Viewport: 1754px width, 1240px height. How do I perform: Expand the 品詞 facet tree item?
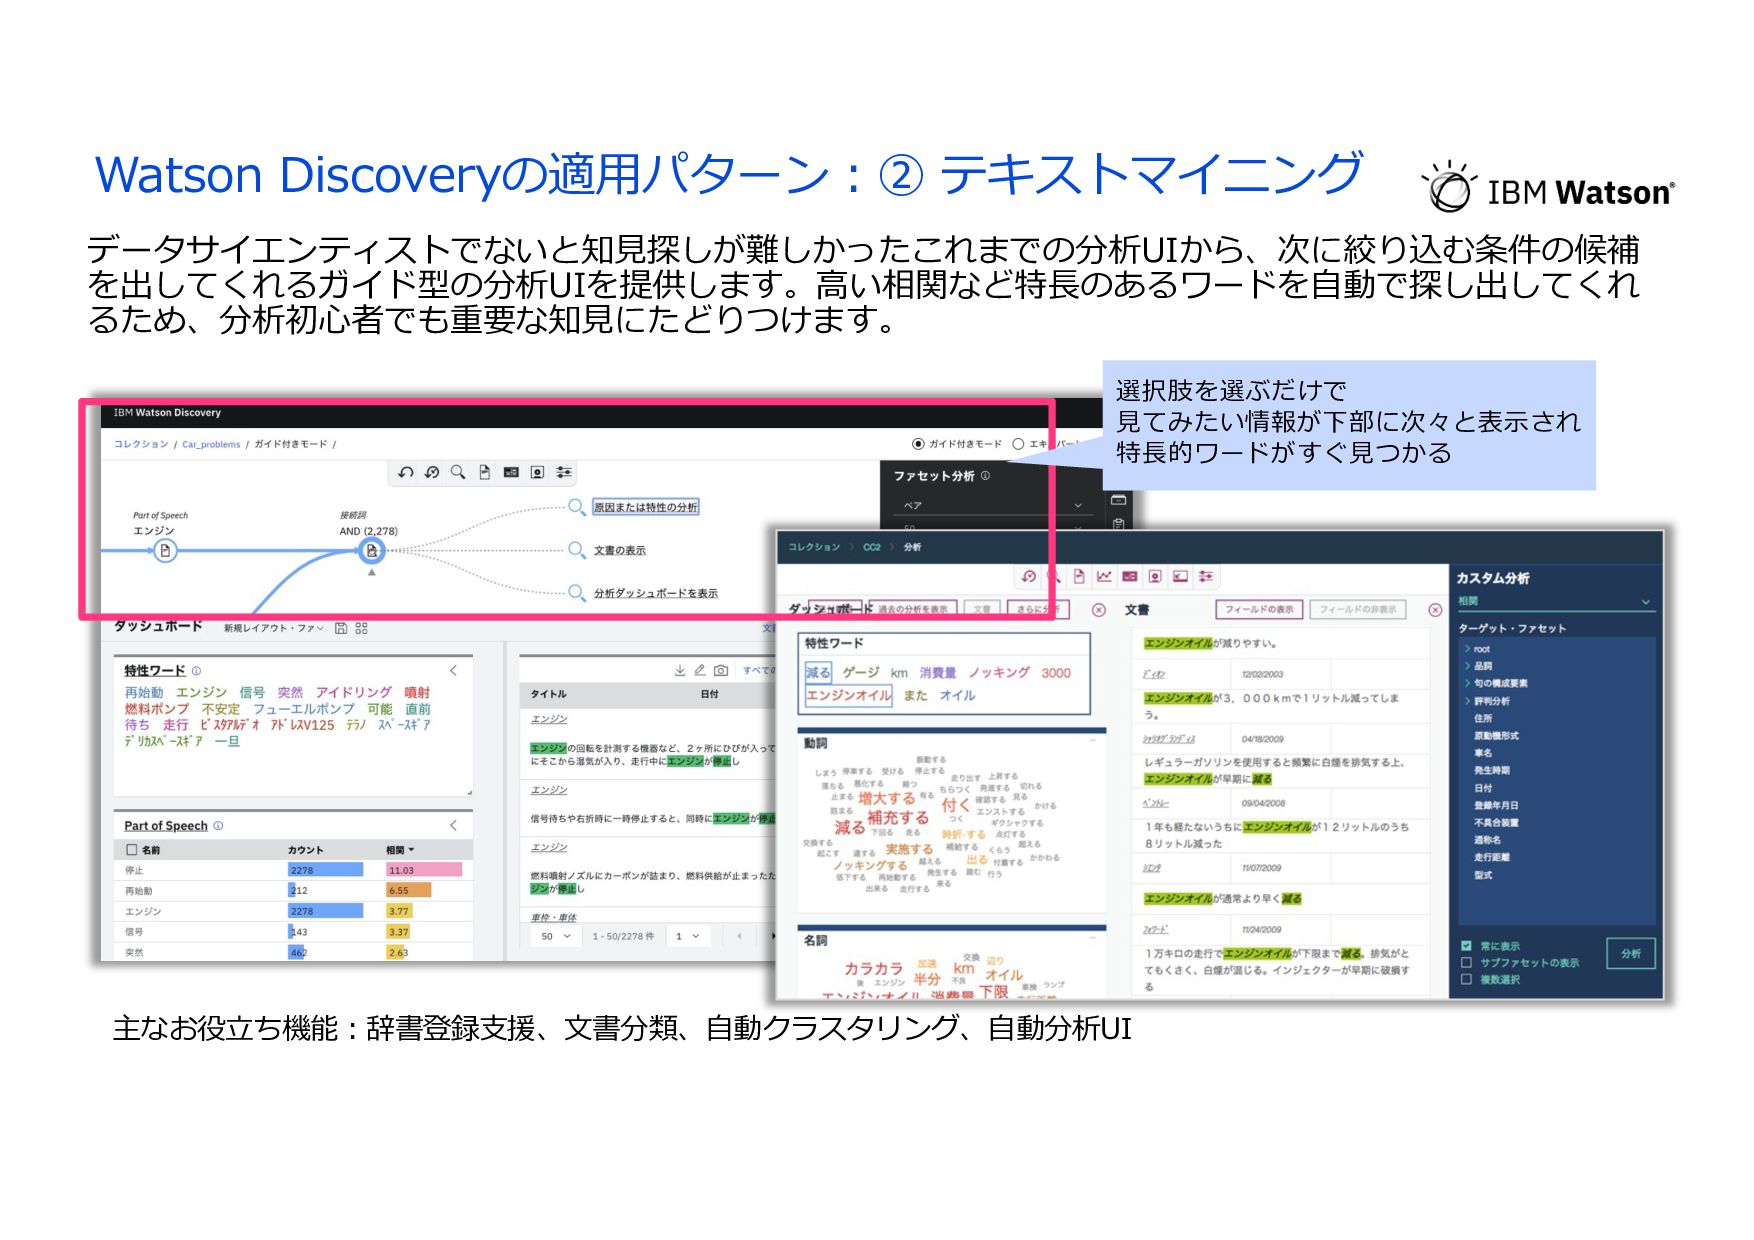point(1468,666)
